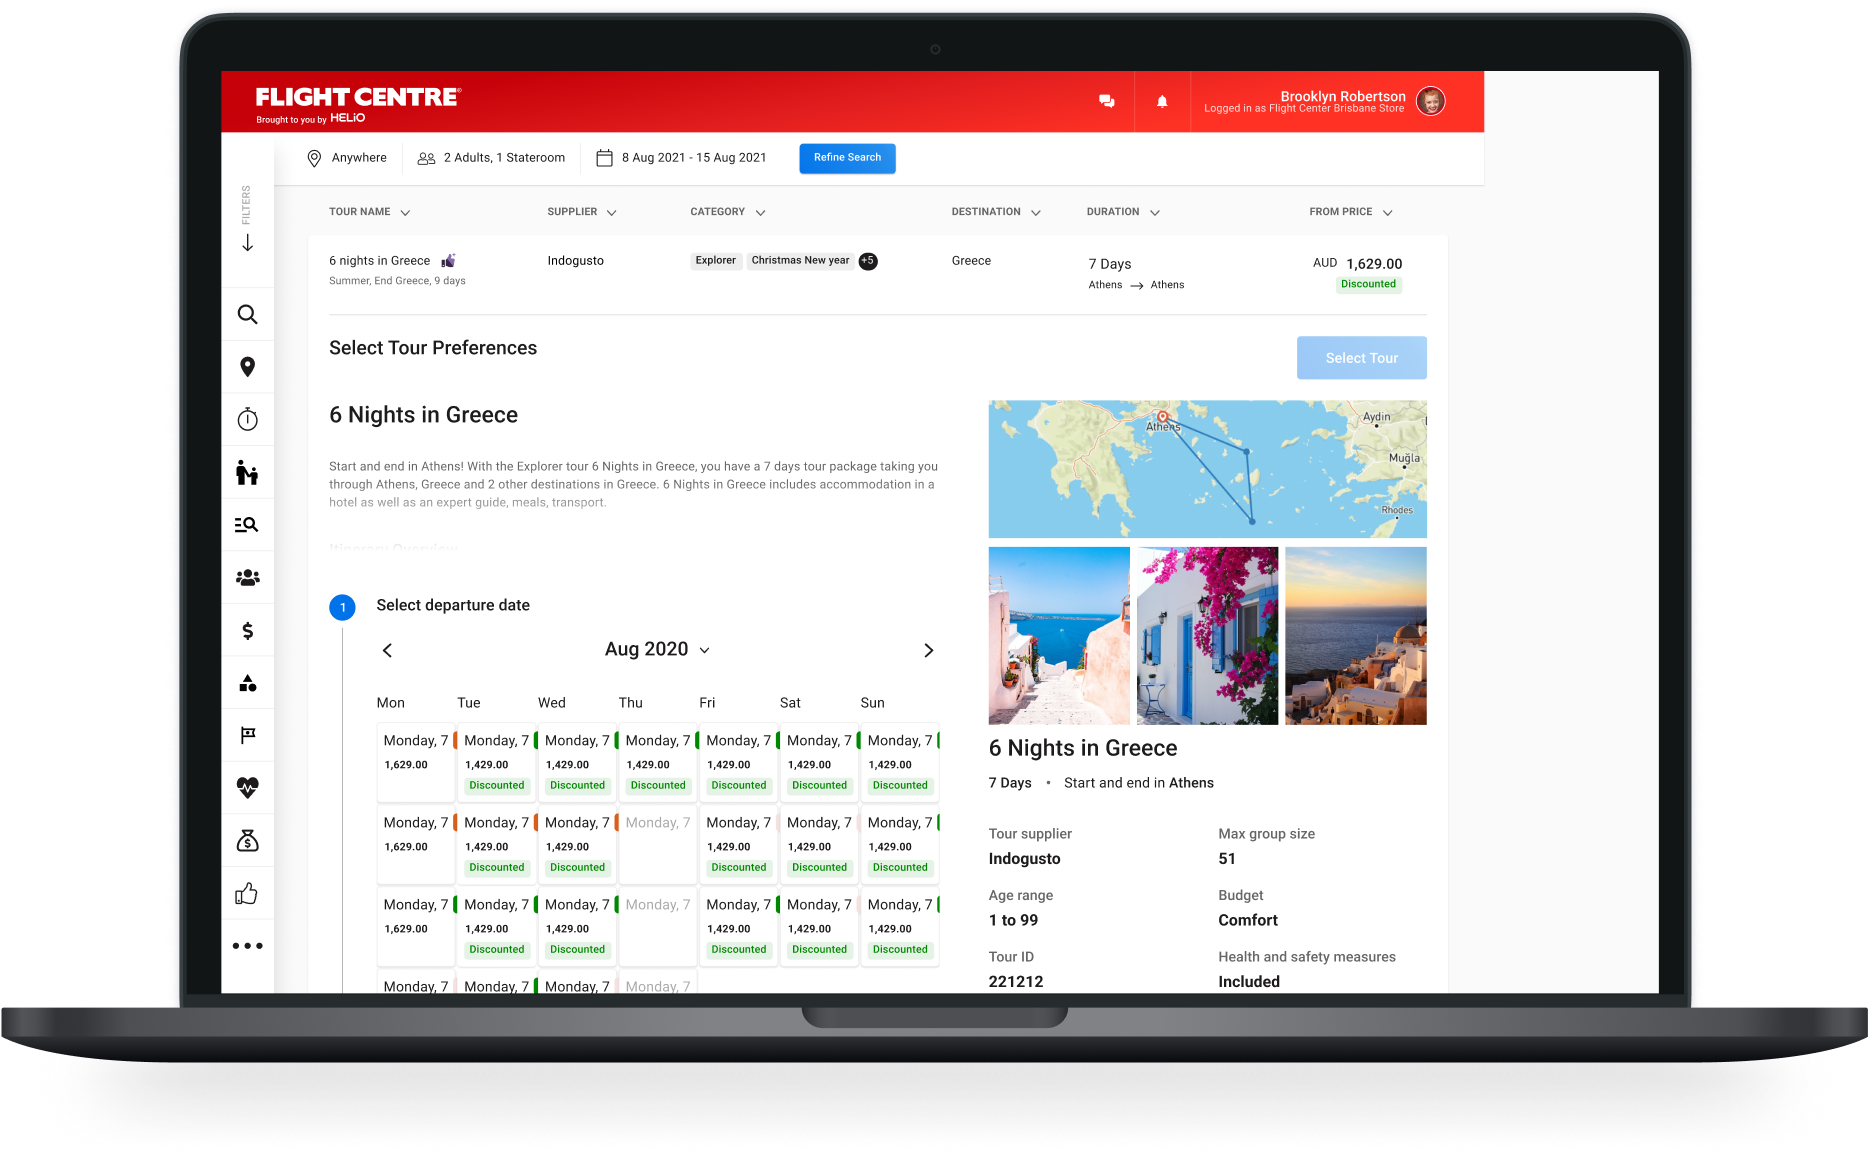Select the shapes category filter icon

pos(247,683)
